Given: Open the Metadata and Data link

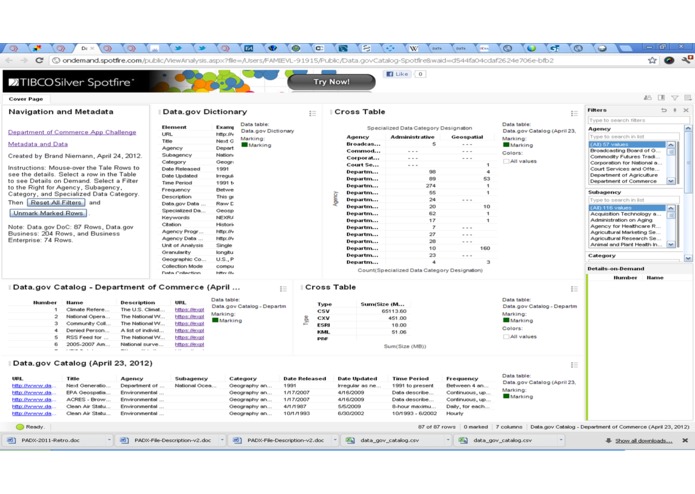Looking at the screenshot, I should (x=38, y=144).
